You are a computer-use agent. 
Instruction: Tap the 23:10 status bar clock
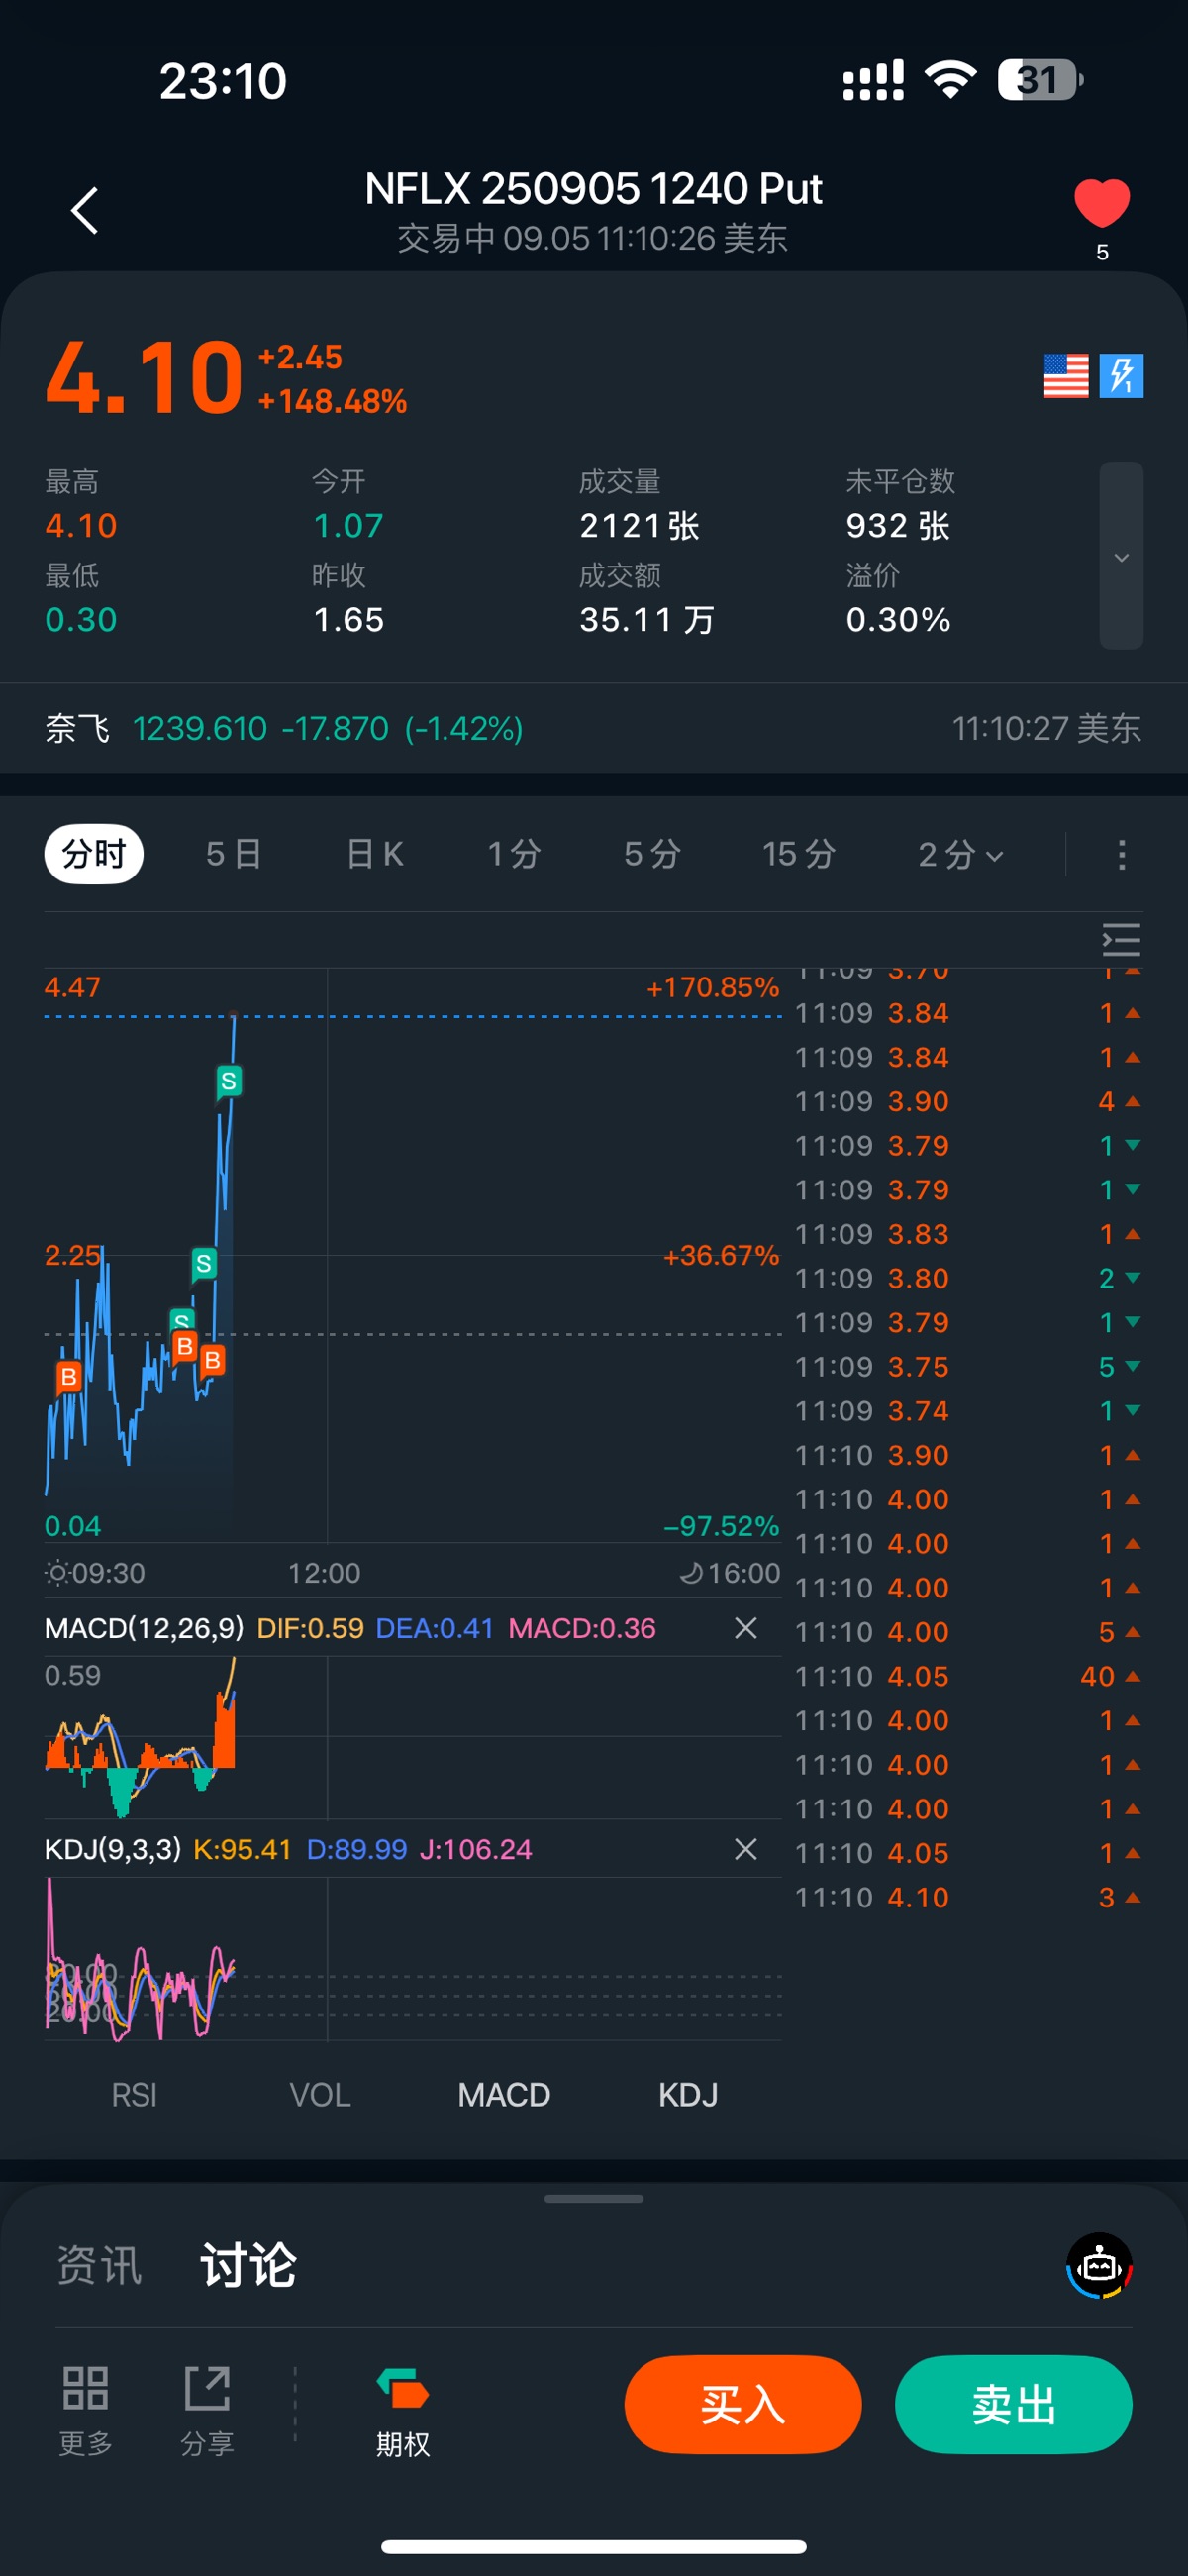point(222,81)
